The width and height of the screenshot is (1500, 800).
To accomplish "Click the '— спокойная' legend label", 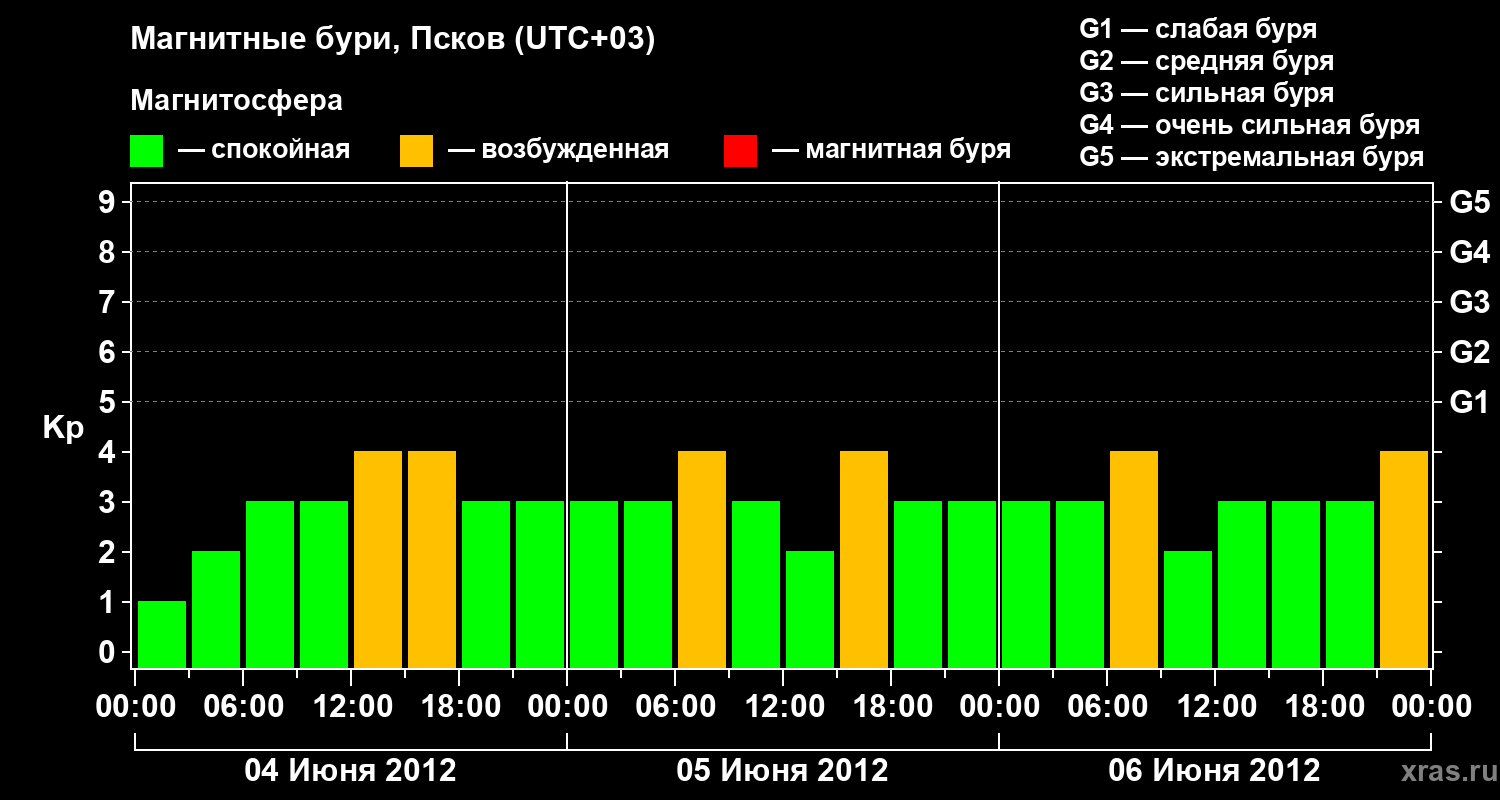I will click(264, 150).
